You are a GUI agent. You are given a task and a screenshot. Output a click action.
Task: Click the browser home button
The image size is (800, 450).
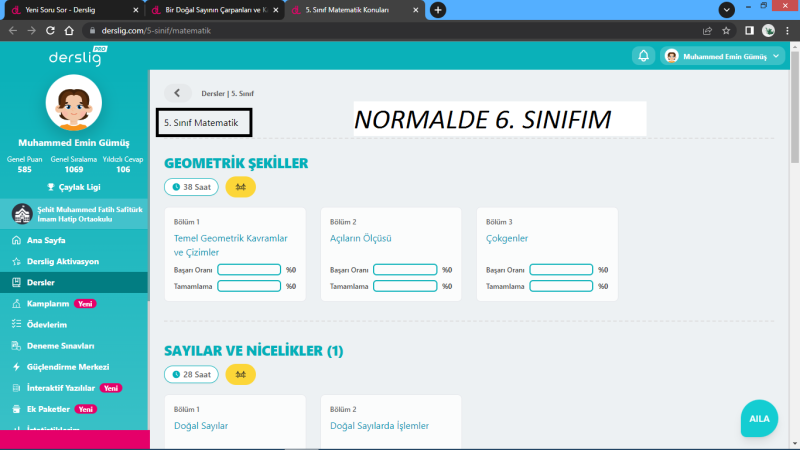(69, 31)
